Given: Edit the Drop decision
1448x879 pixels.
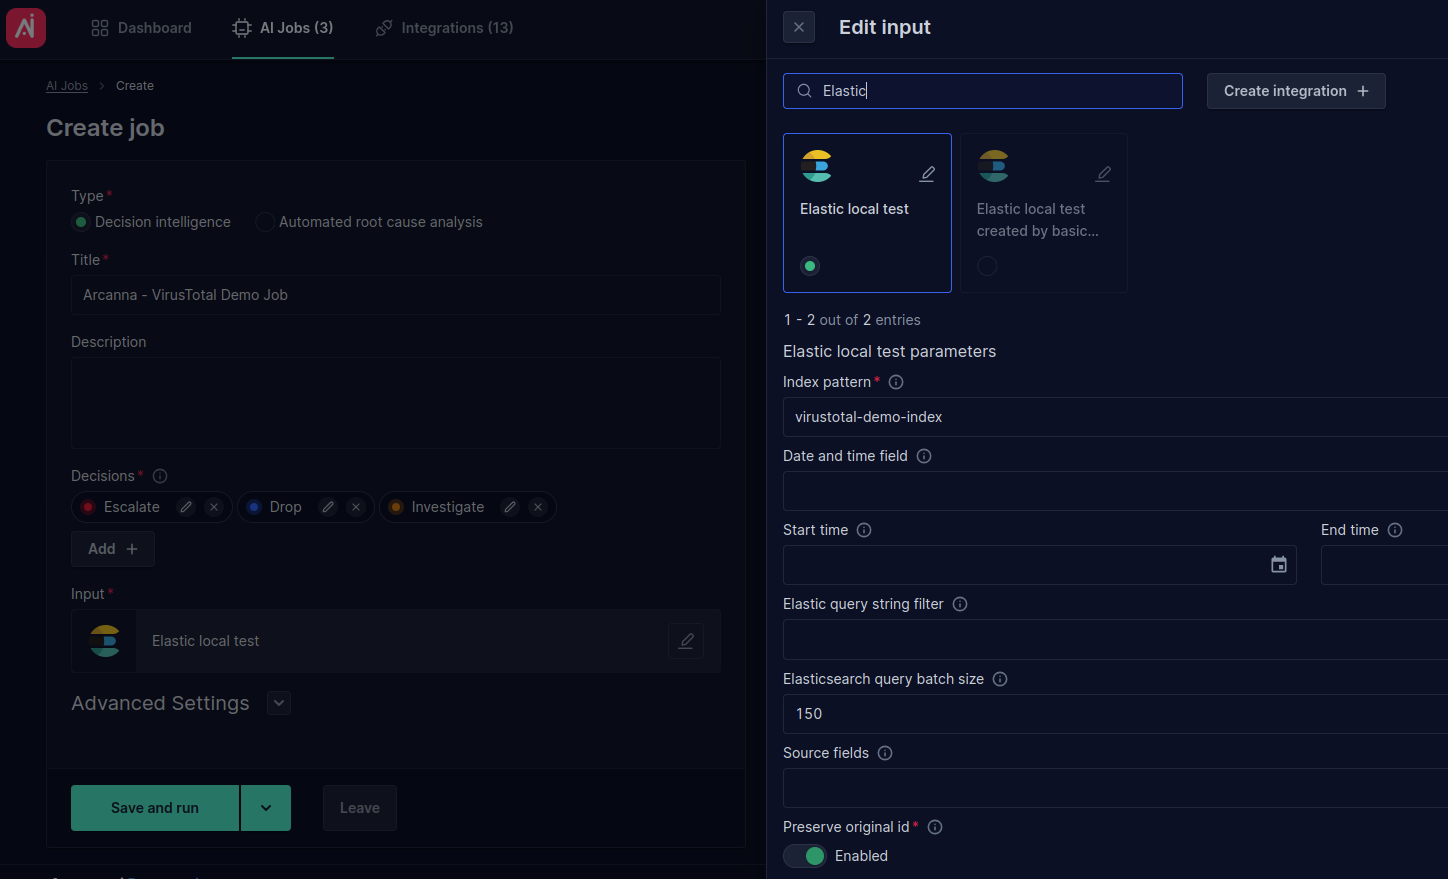Looking at the screenshot, I should click(x=328, y=507).
